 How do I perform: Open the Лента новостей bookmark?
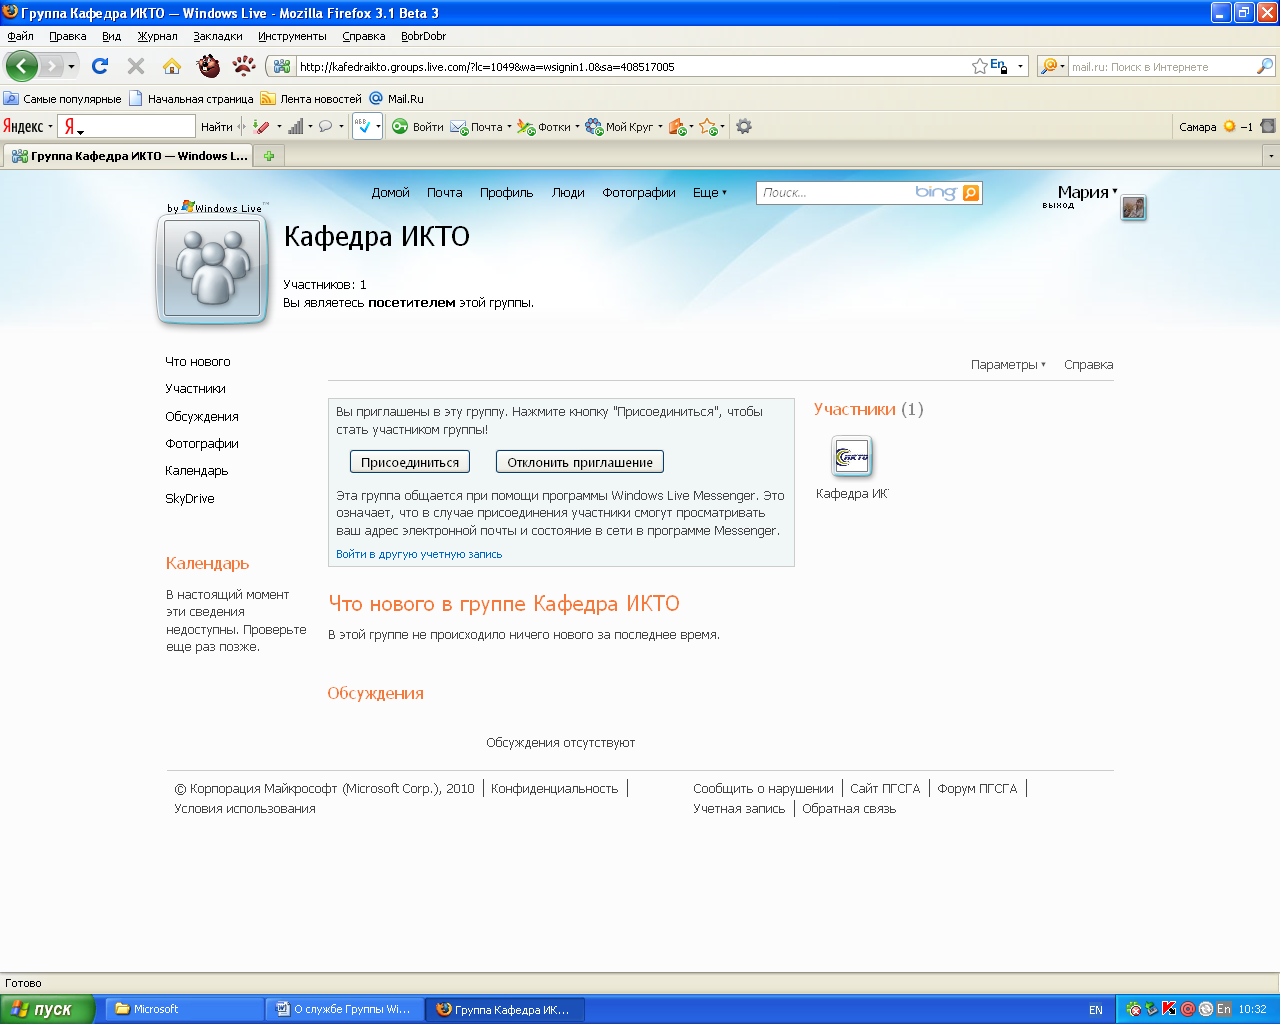click(x=311, y=99)
